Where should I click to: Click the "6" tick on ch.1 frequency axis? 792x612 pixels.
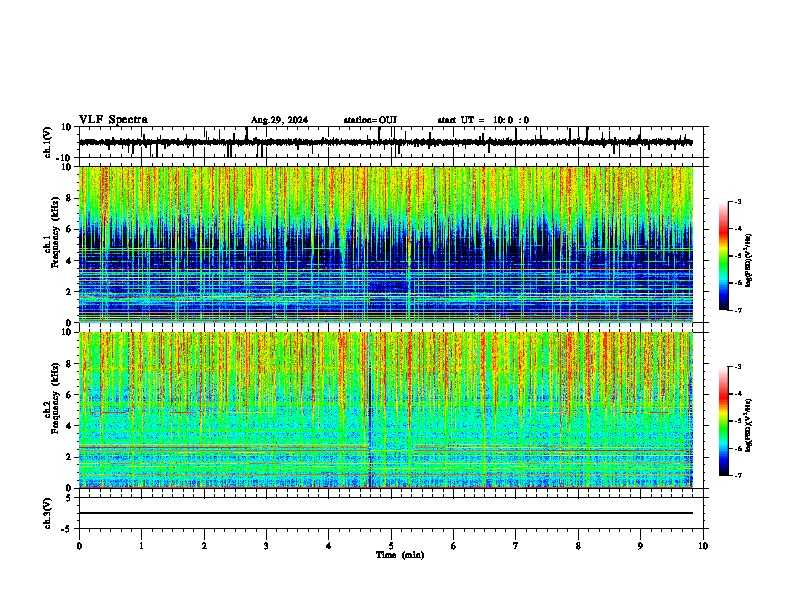[x=70, y=229]
